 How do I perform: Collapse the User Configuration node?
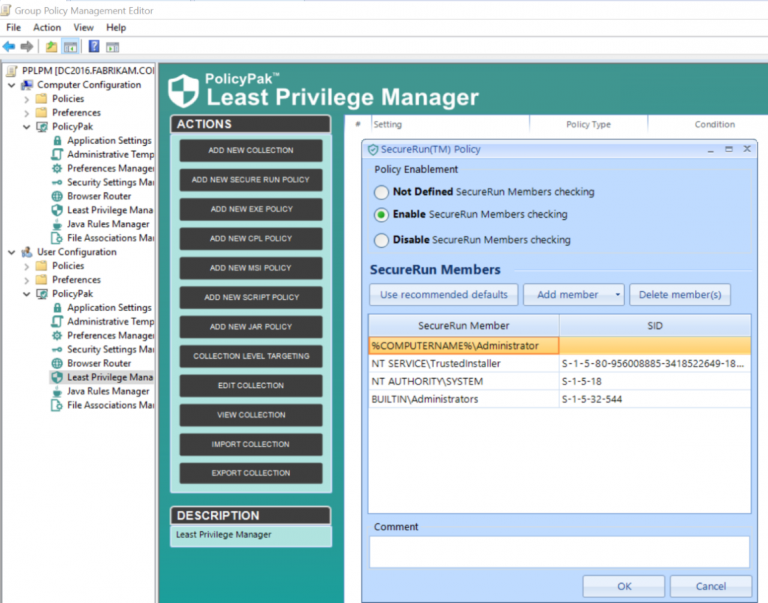[12, 252]
